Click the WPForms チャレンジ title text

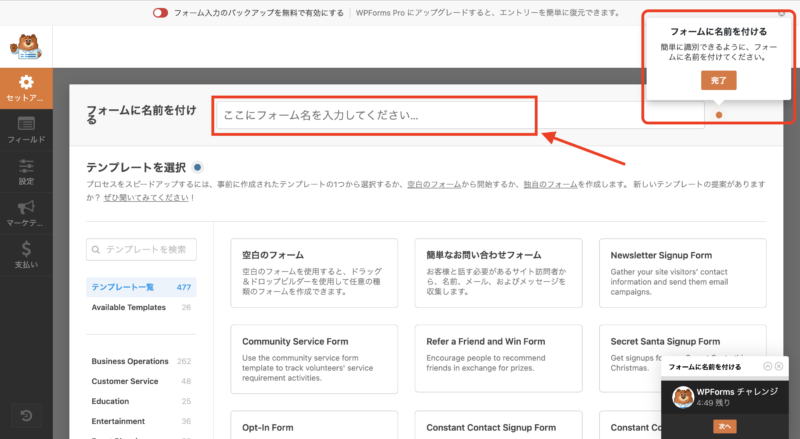(737, 392)
